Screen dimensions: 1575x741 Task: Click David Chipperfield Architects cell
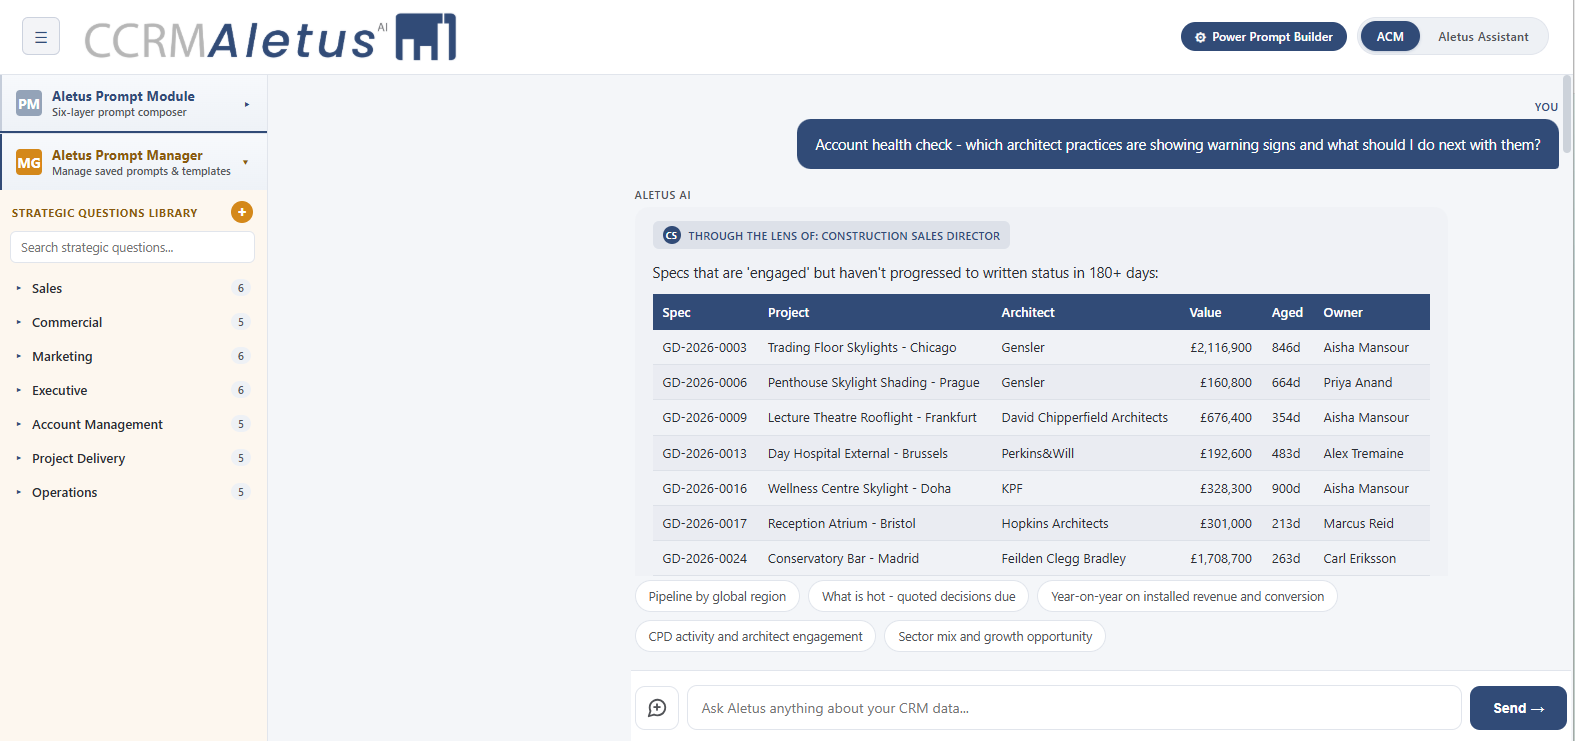coord(1085,418)
